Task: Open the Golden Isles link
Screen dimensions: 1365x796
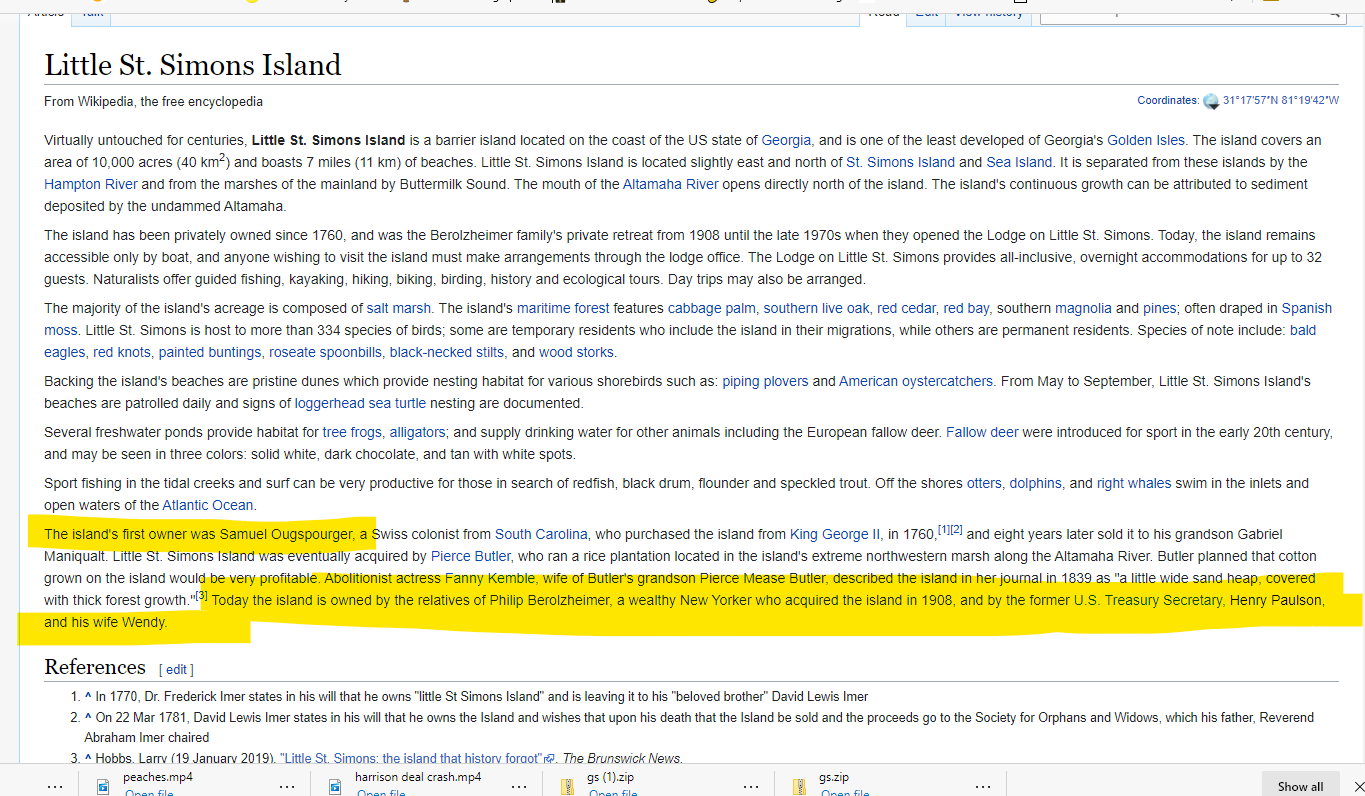Action: [1145, 140]
